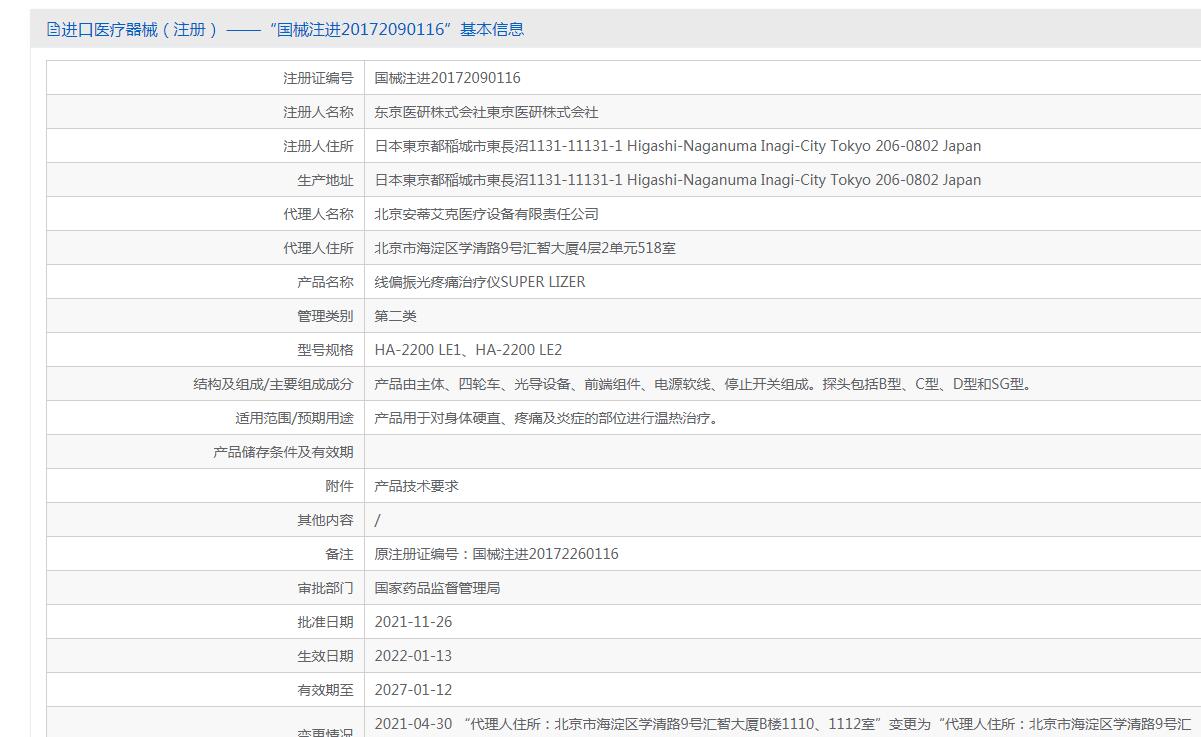Select date 2021-11-26
Screen dimensions: 1201x737
(414, 622)
